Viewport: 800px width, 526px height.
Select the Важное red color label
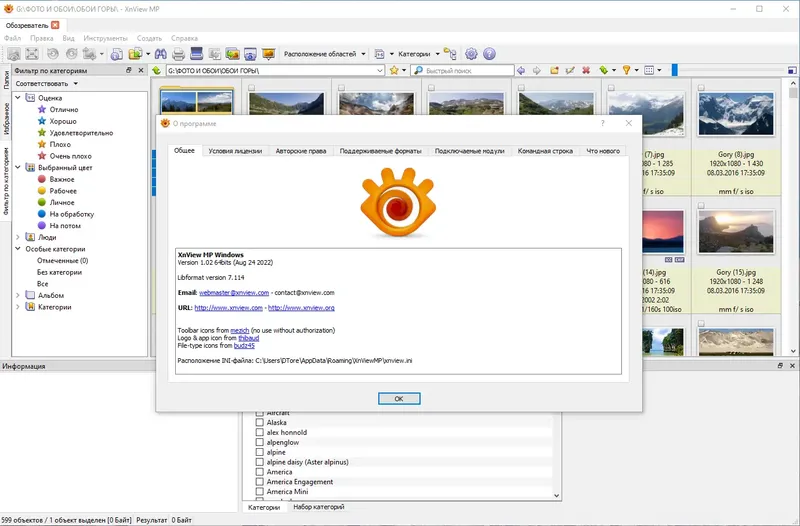(x=56, y=179)
